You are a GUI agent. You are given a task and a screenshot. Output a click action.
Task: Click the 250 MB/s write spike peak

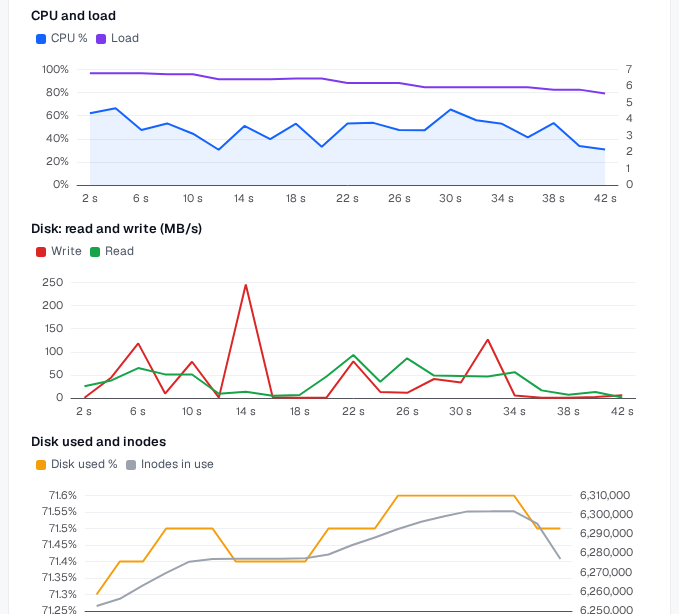click(246, 285)
